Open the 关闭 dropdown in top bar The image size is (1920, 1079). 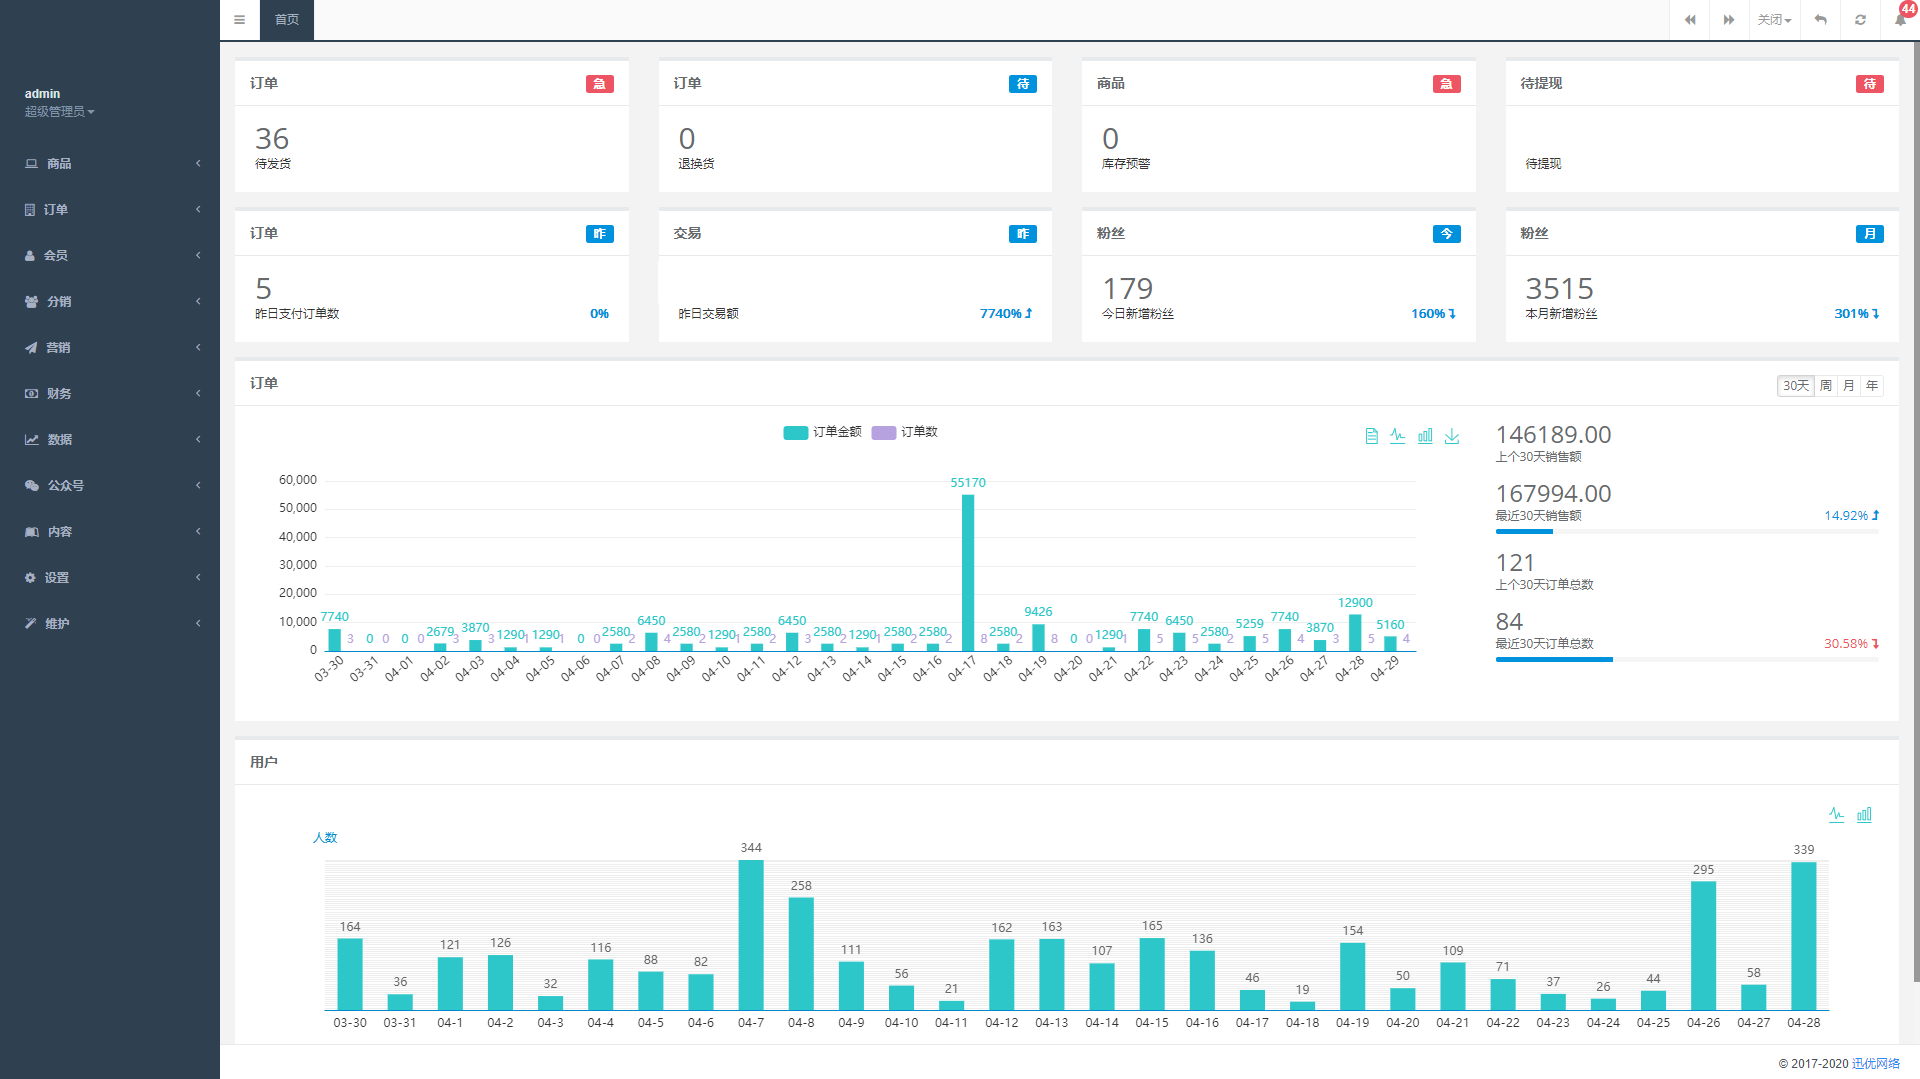click(x=1774, y=20)
